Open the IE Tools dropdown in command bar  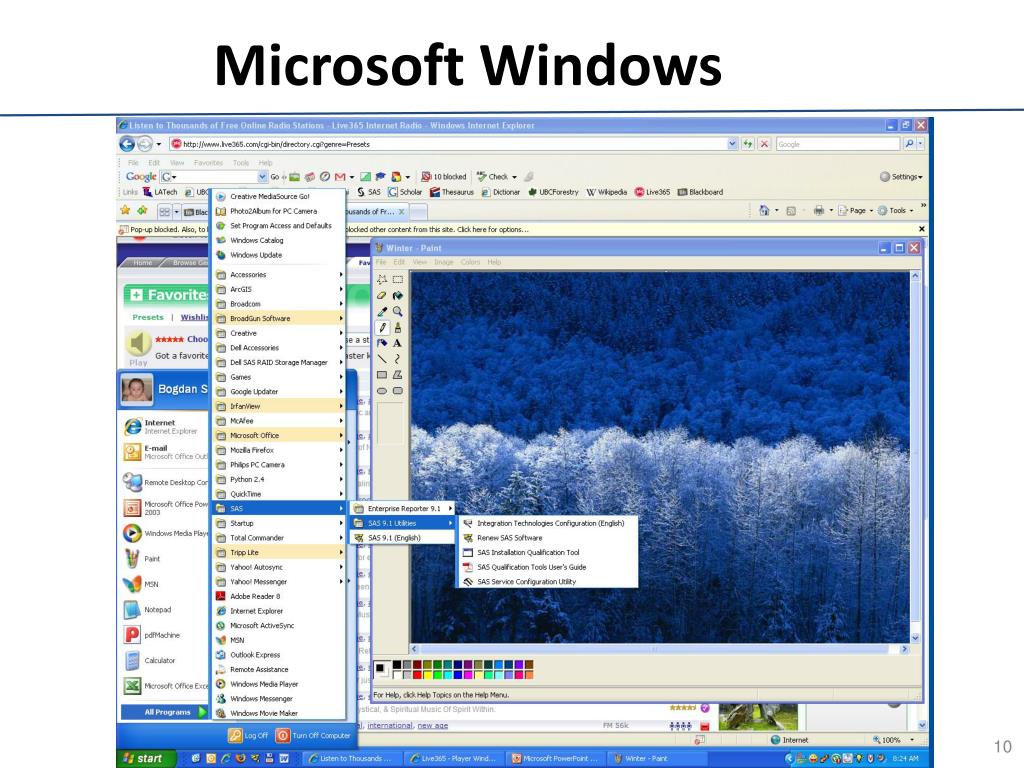point(895,210)
